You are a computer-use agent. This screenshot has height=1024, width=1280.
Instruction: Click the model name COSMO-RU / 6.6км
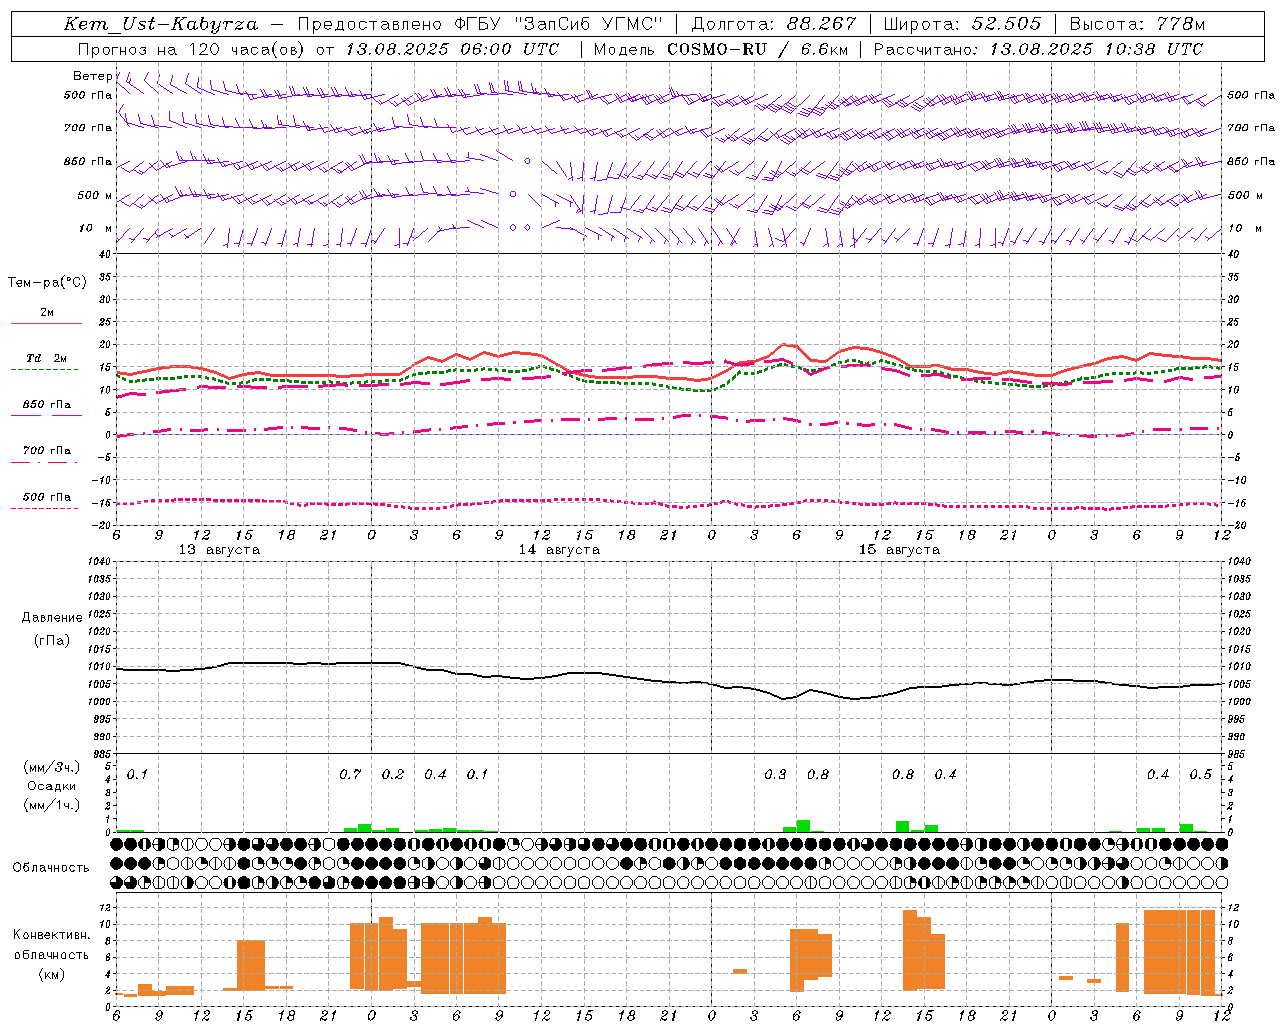[x=757, y=49]
